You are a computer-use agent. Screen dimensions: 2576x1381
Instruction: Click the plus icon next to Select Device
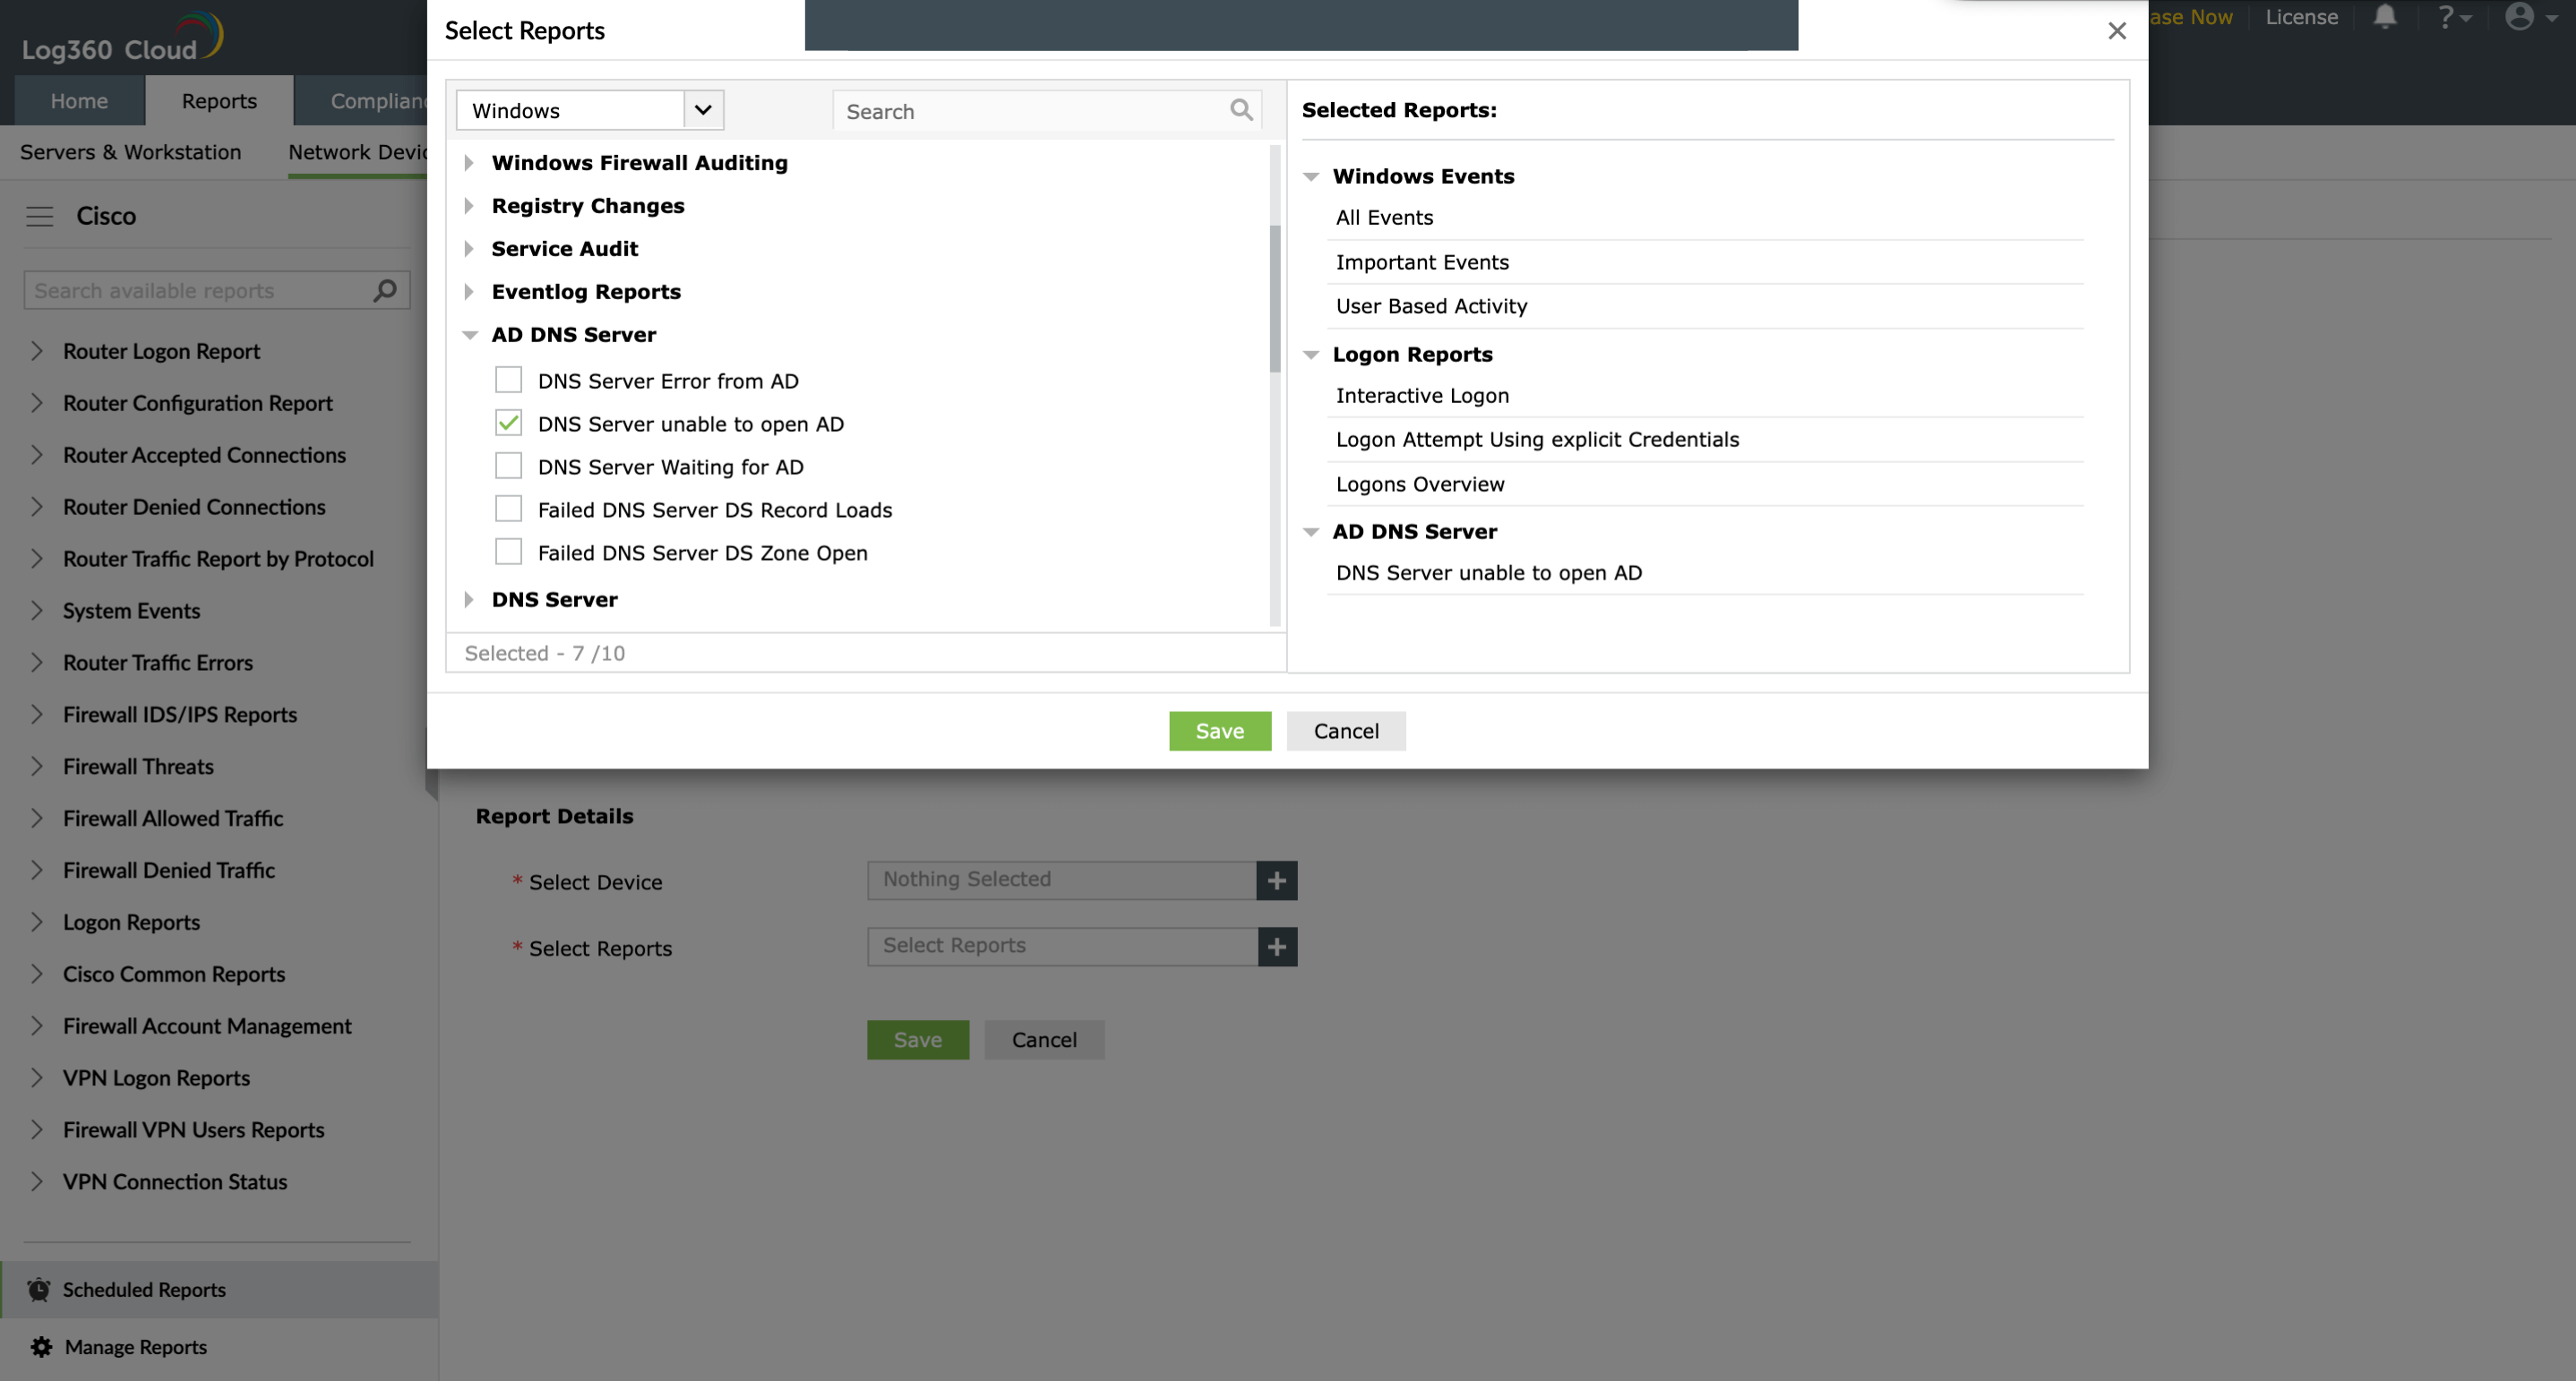tap(1276, 880)
